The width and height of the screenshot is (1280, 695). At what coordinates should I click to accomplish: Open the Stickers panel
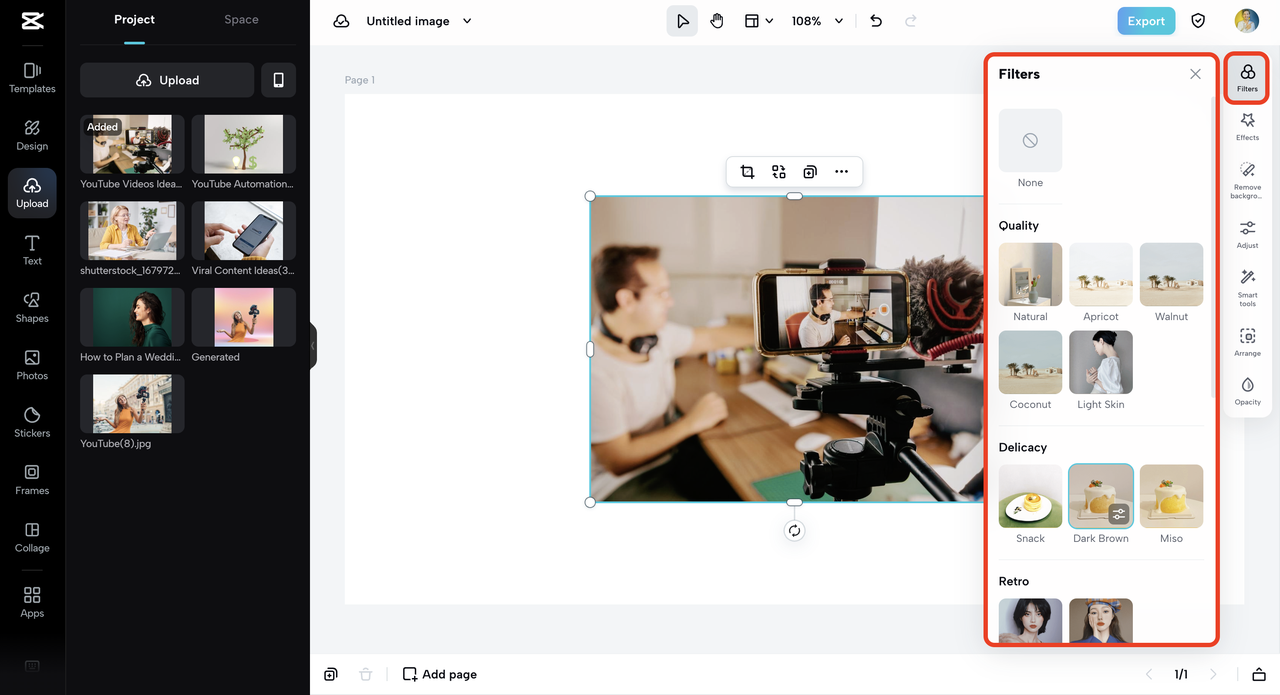(x=32, y=422)
